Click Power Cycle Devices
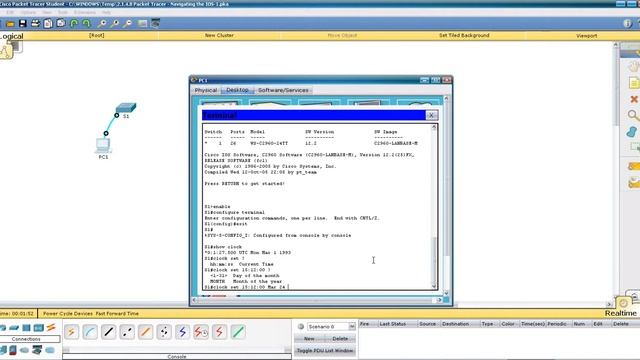640x360 pixels. (68, 313)
